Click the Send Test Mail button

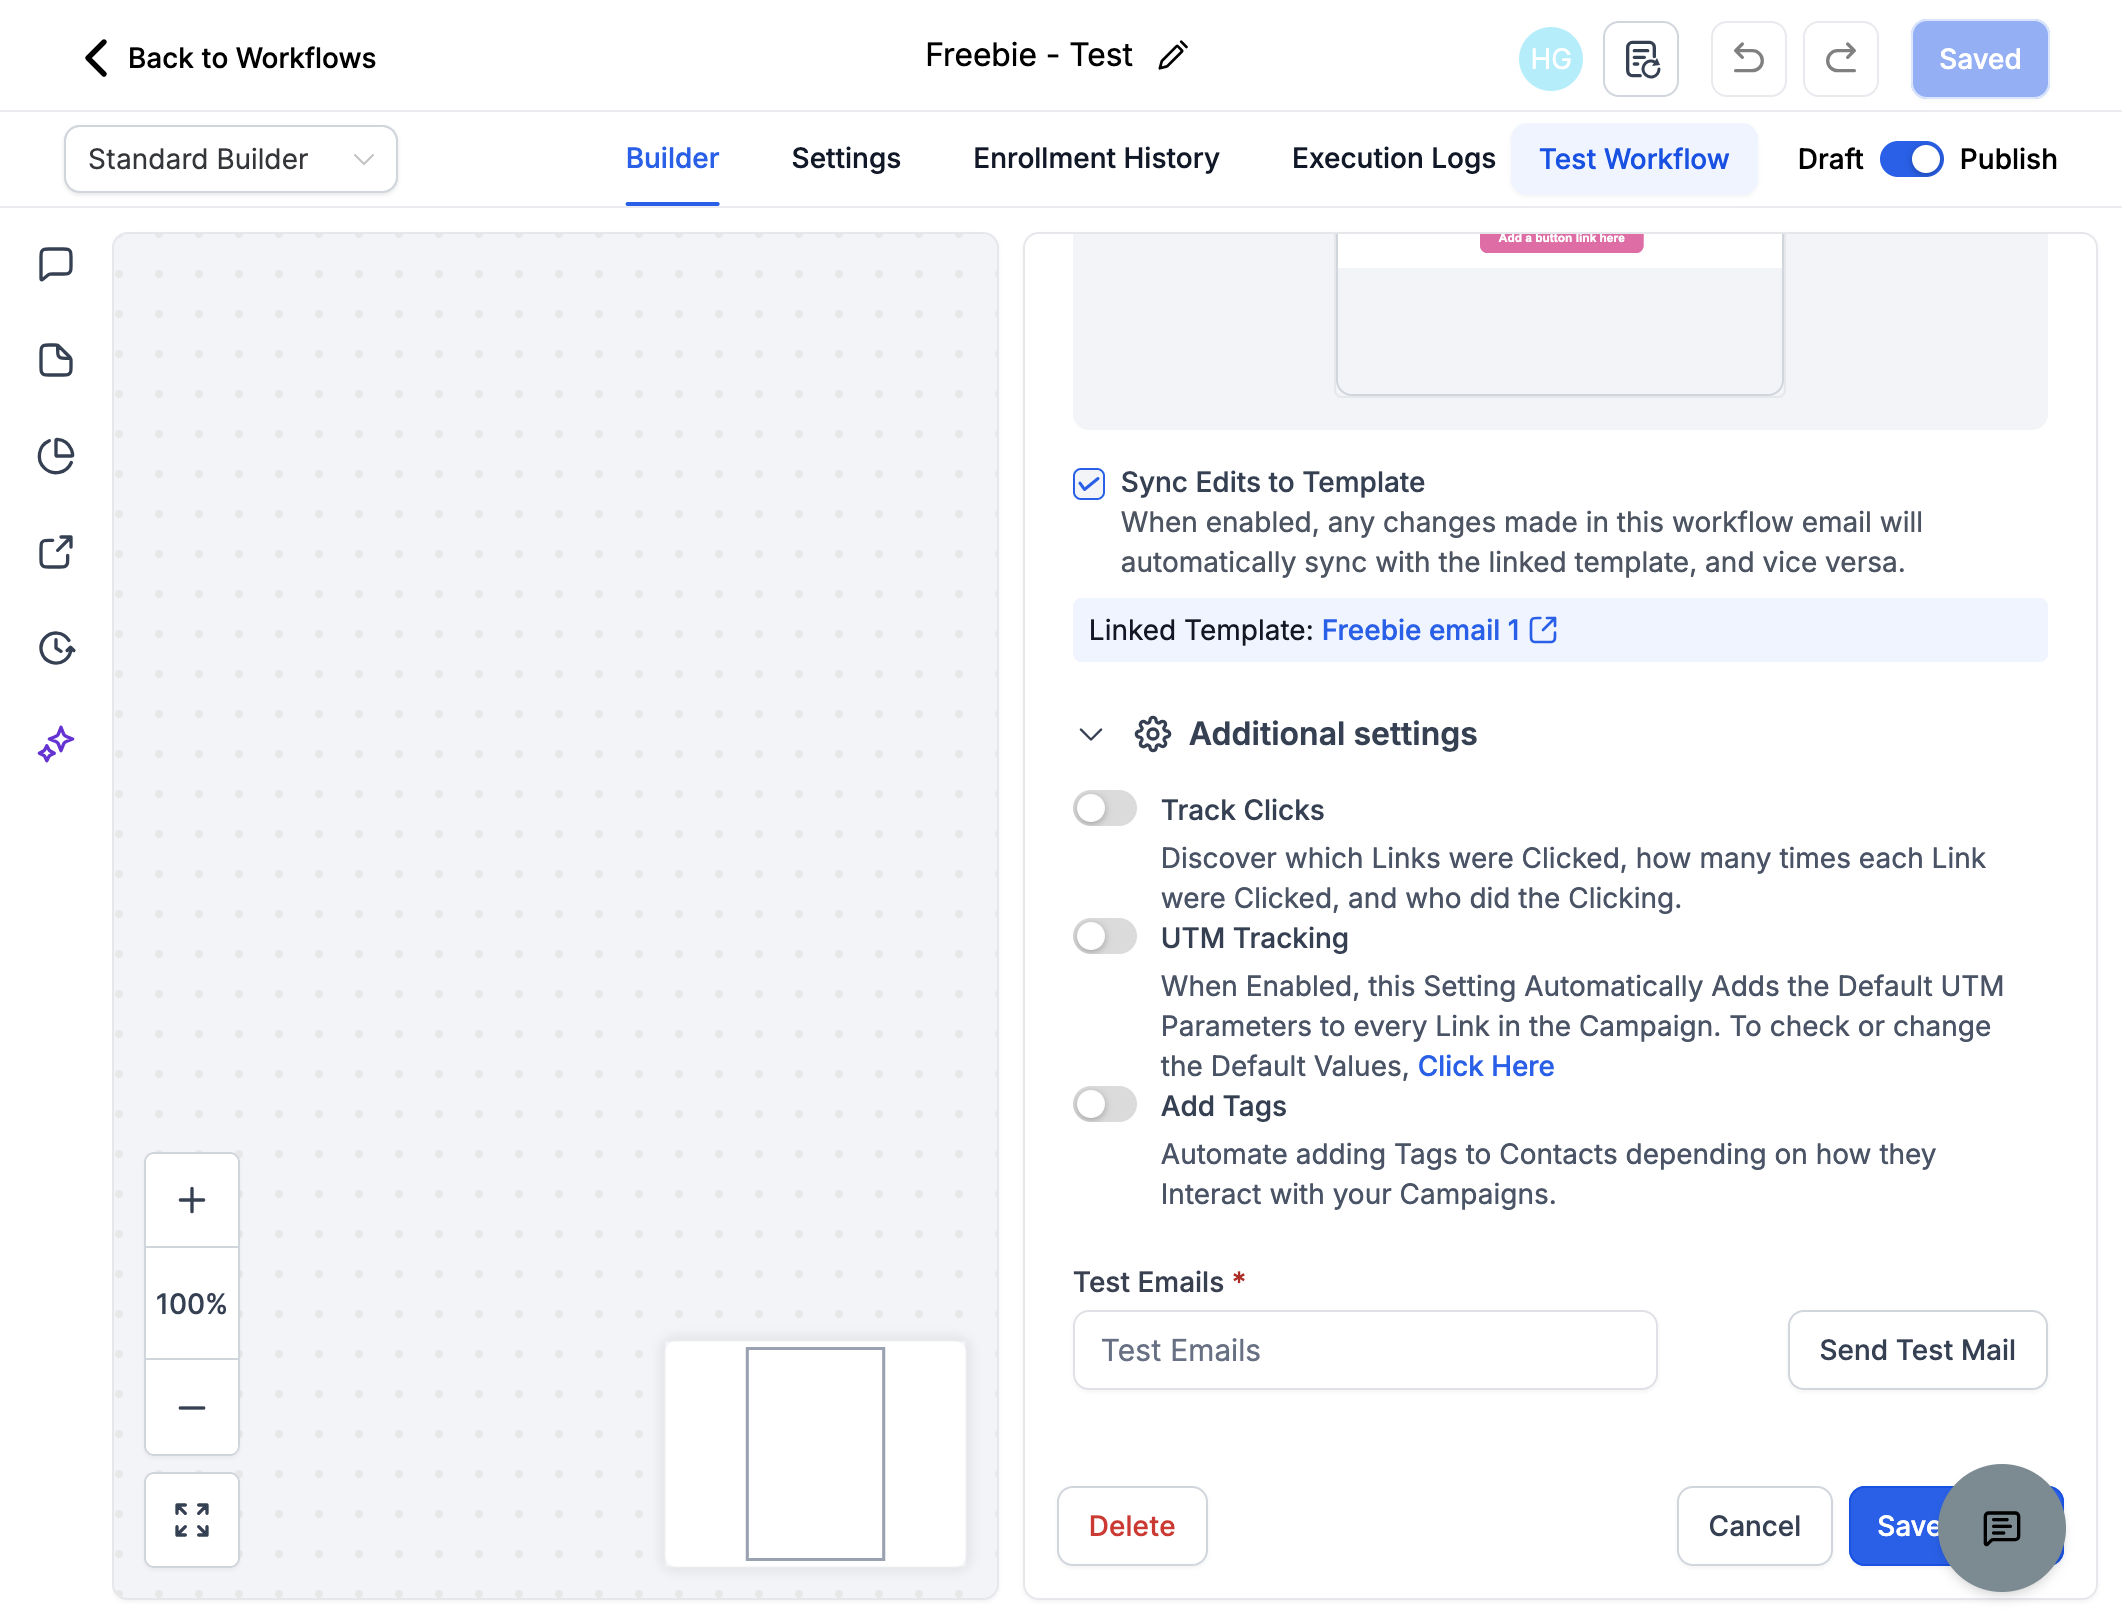point(1917,1350)
